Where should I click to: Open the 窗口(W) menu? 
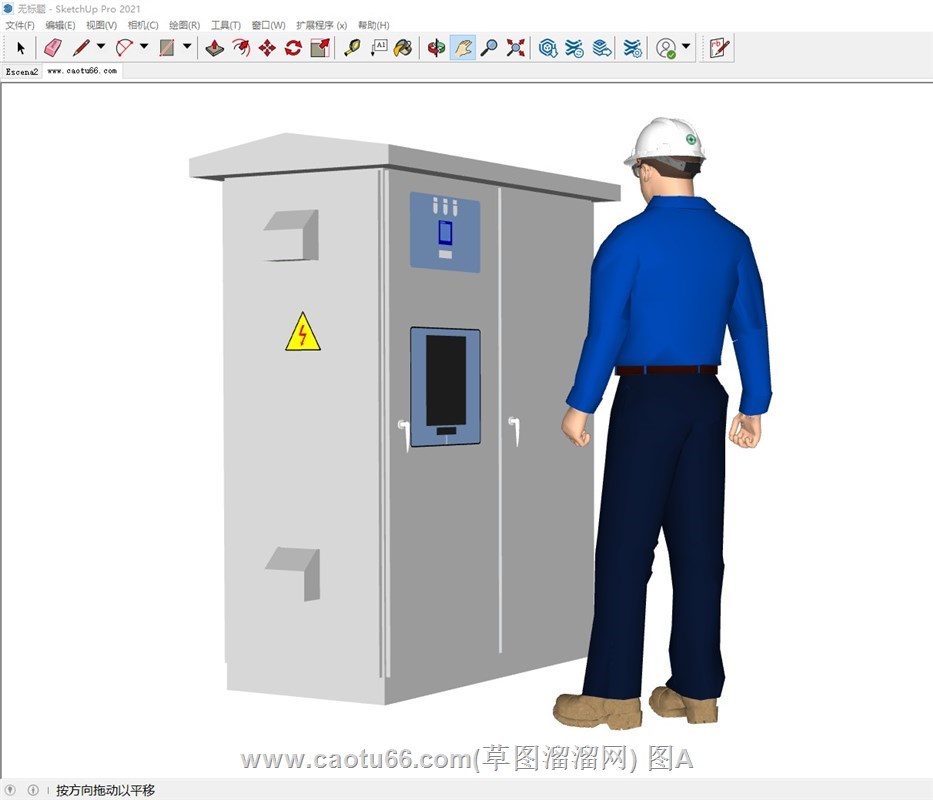(268, 25)
